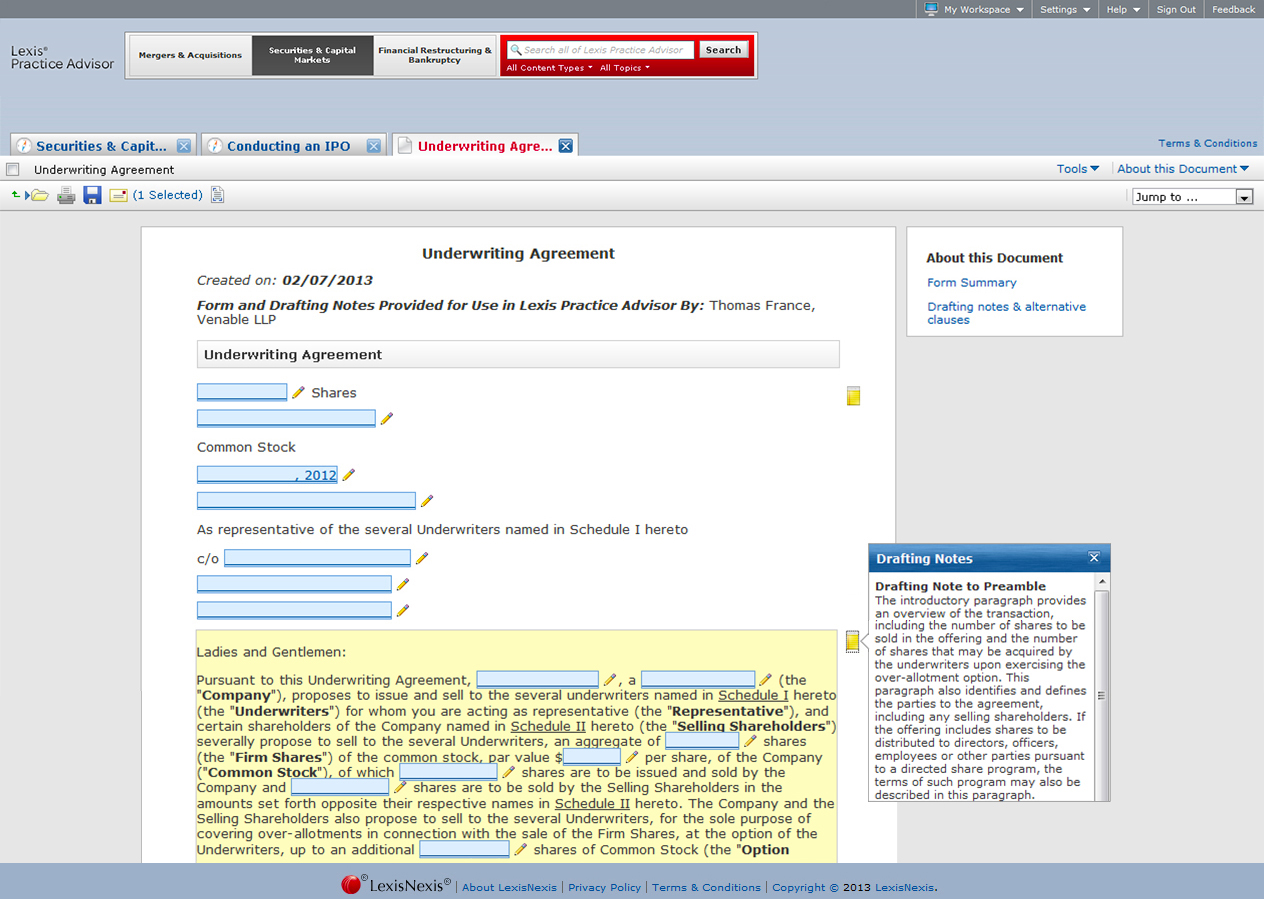Close the Securities & Capit... tab
Viewport: 1264px width, 899px height.
184,146
